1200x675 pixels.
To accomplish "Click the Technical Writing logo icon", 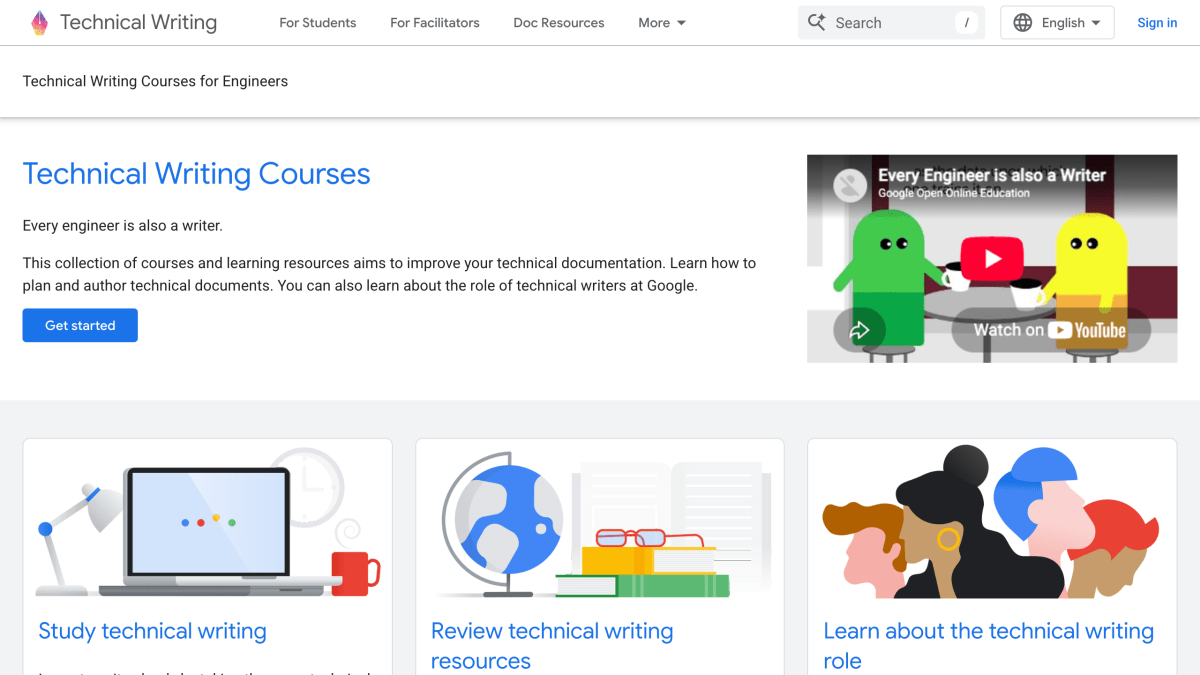I will 39,23.
